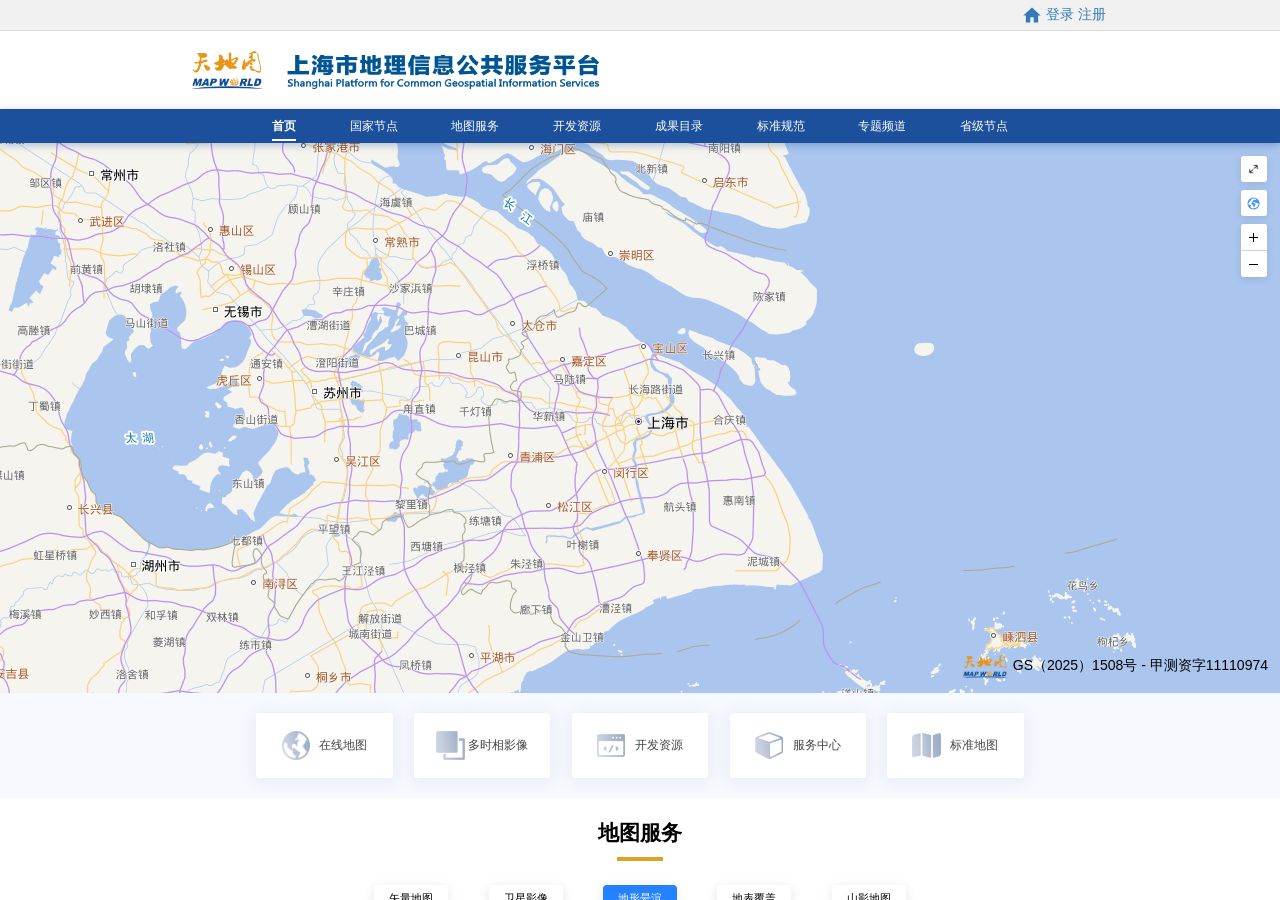The height and width of the screenshot is (900, 1280).
Task: Select the 矢量地图 tab
Action: tap(411, 893)
